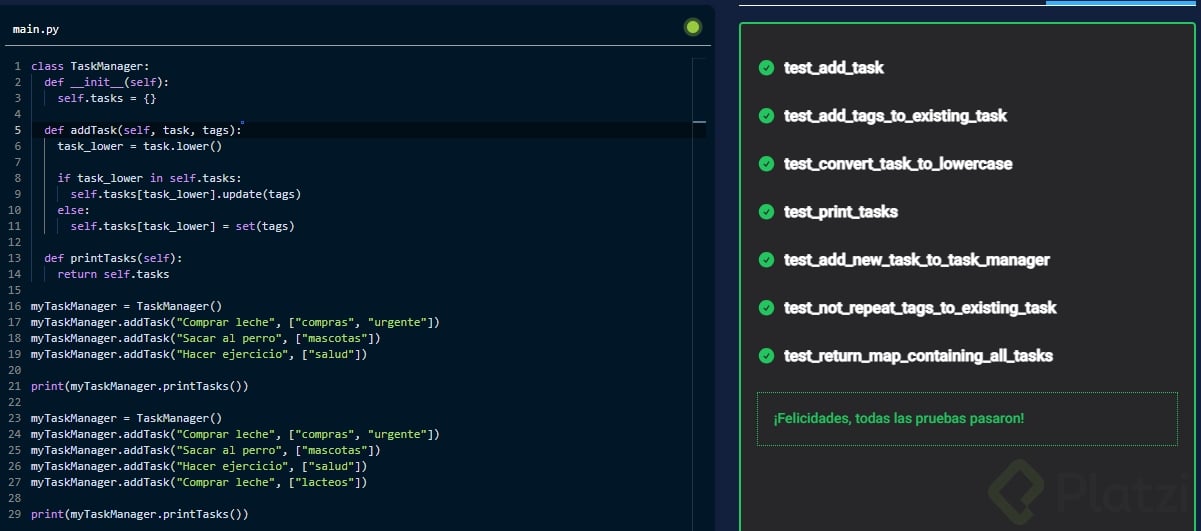Place cursor on the "class TaskManager:" line
This screenshot has width=1201, height=531.
90,66
